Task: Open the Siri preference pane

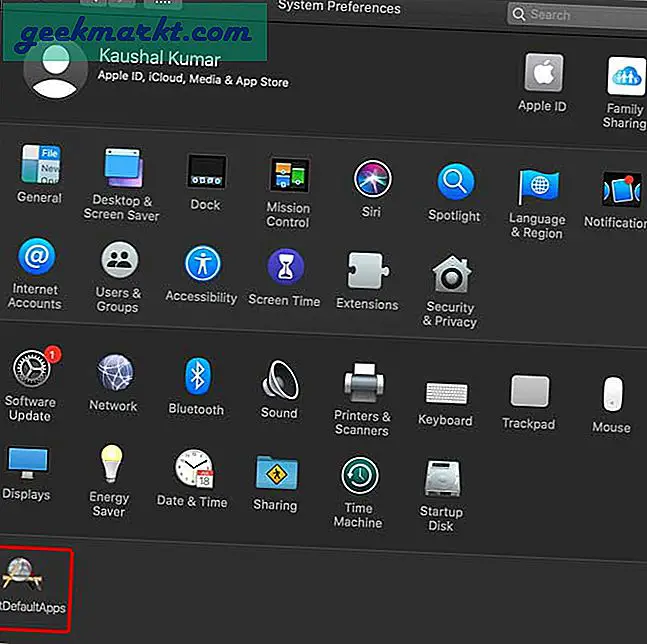Action: click(372, 181)
